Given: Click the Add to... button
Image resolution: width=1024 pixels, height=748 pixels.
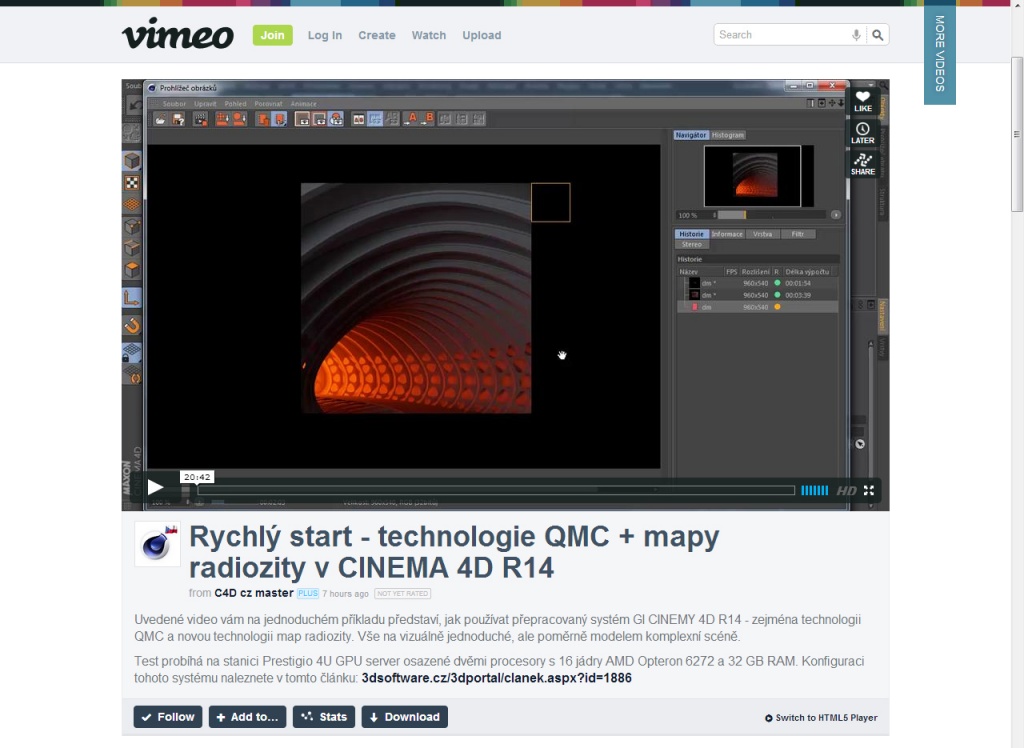Looking at the screenshot, I should click(247, 717).
